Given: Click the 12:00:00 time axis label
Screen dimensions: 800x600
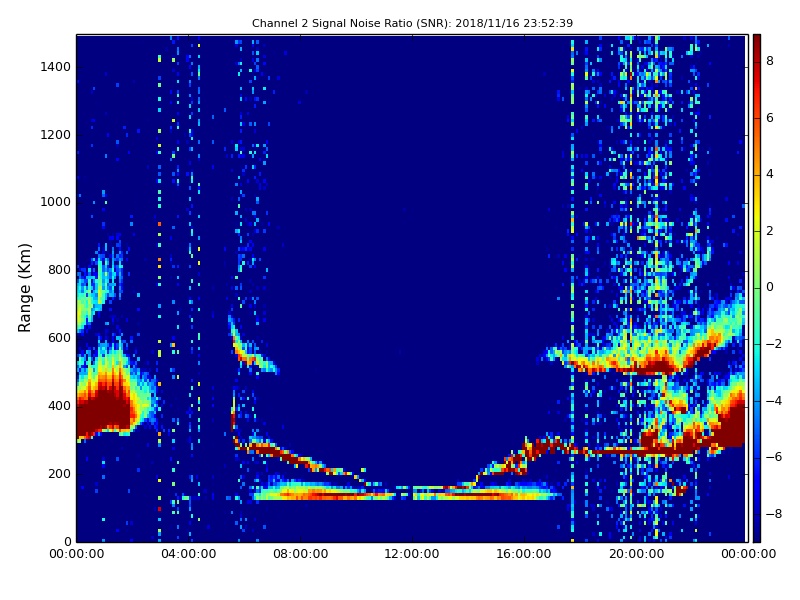Looking at the screenshot, I should pos(412,554).
